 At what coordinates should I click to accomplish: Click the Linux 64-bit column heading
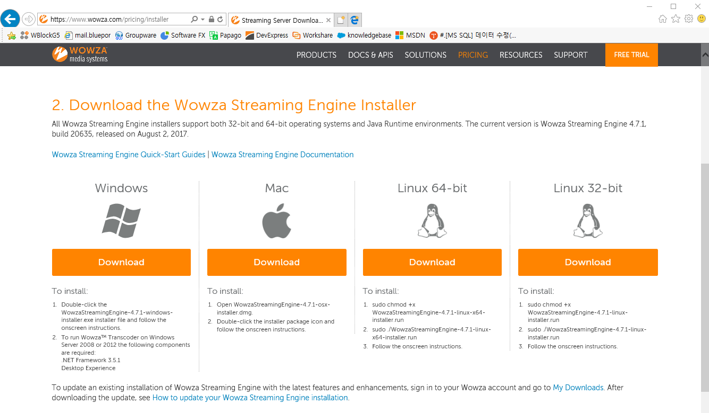pos(432,188)
